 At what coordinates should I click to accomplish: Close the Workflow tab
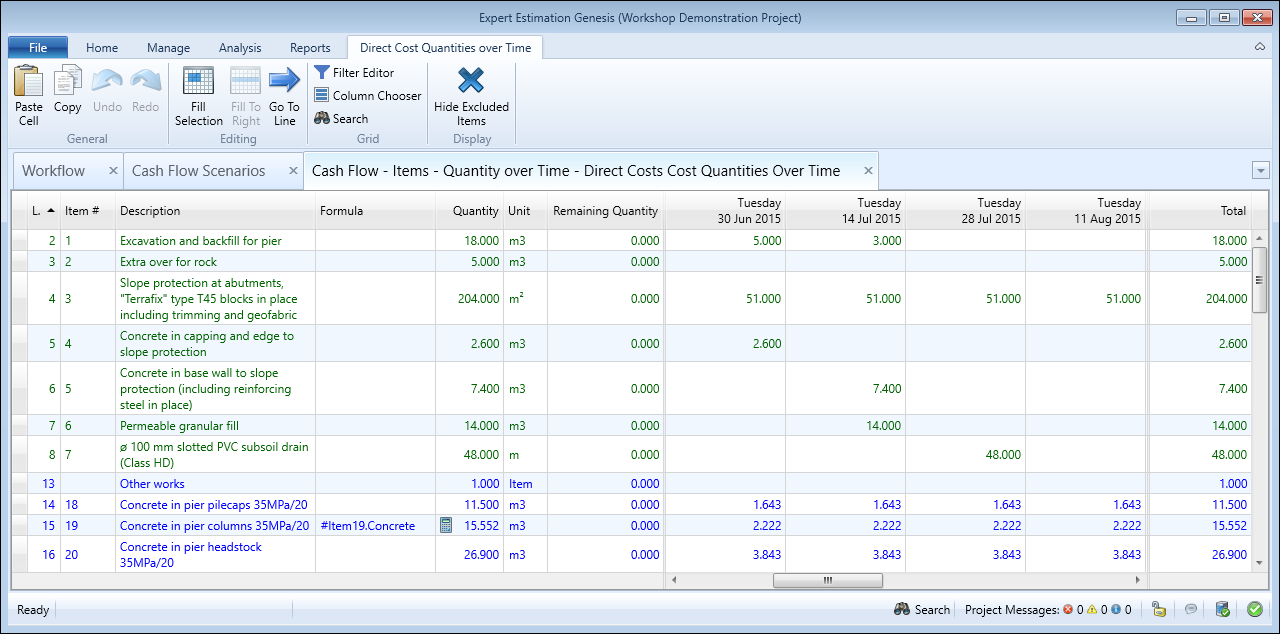click(x=111, y=171)
